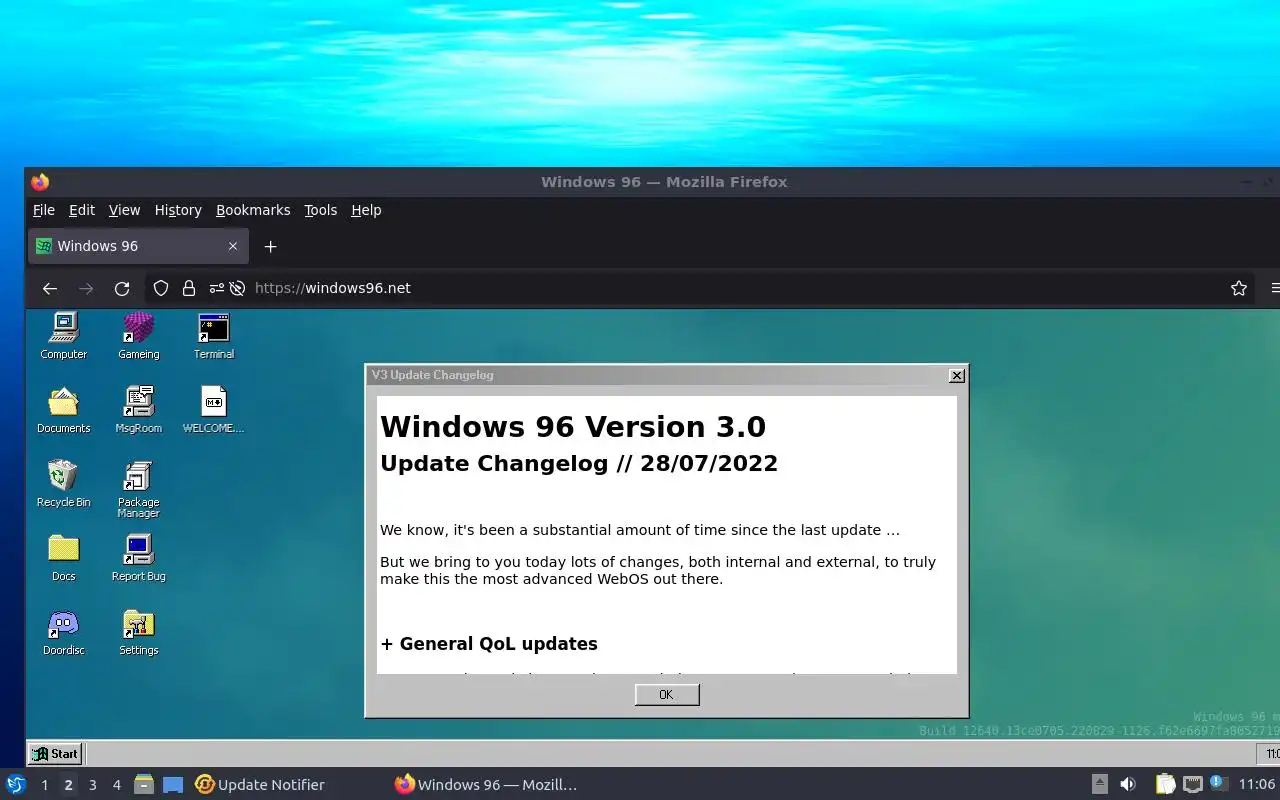Viewport: 1280px width, 800px height.
Task: Switch to workspace 1
Action: coord(44,785)
